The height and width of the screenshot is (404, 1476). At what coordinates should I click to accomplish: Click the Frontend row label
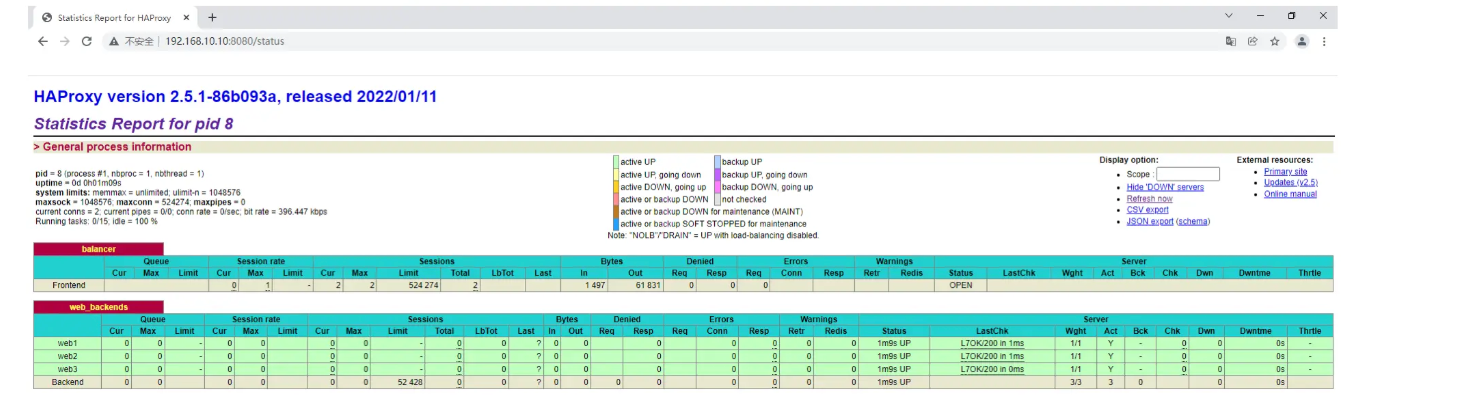(68, 285)
